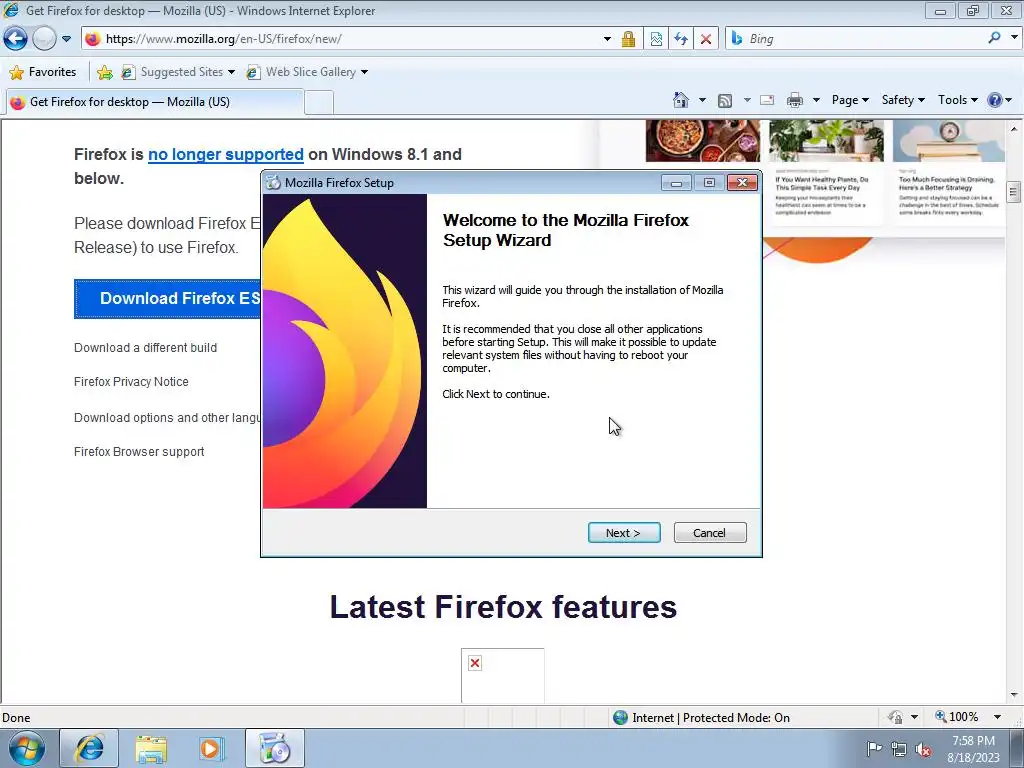Click the Internet Explorer taskbar icon
Viewport: 1024px width, 768px height.
(x=89, y=748)
